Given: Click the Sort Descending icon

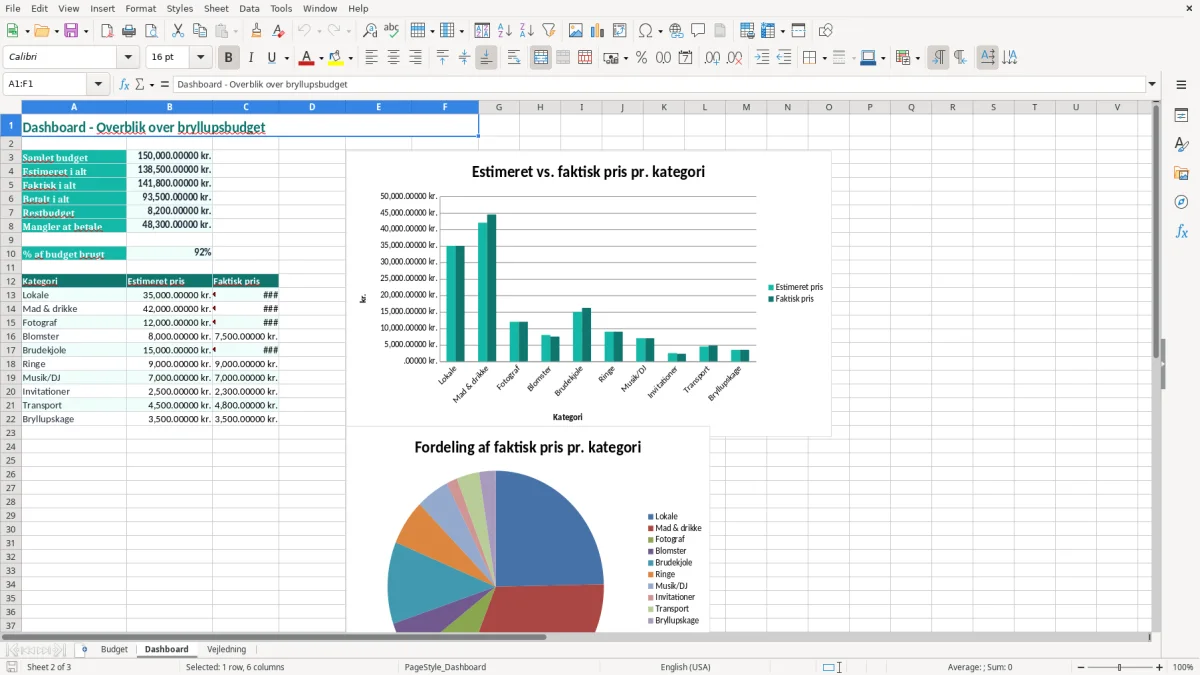Looking at the screenshot, I should coord(527,31).
